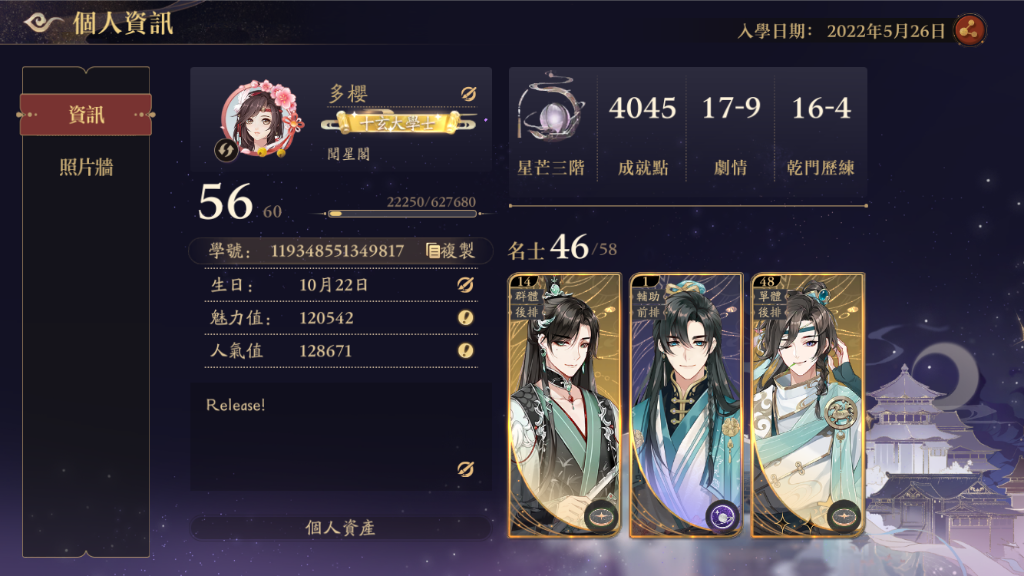Click the 十玄大學士 title banner
Screen dimensions: 1024x576
pyautogui.click(x=397, y=122)
